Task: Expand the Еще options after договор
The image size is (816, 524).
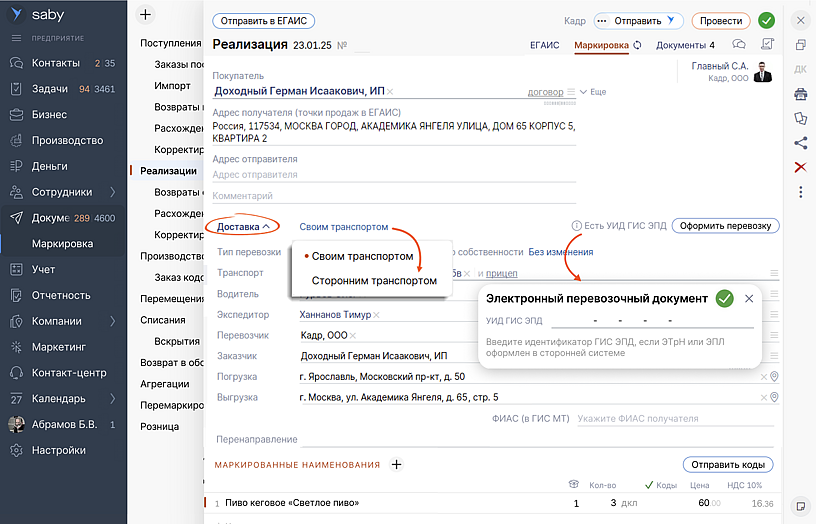Action: 592,92
